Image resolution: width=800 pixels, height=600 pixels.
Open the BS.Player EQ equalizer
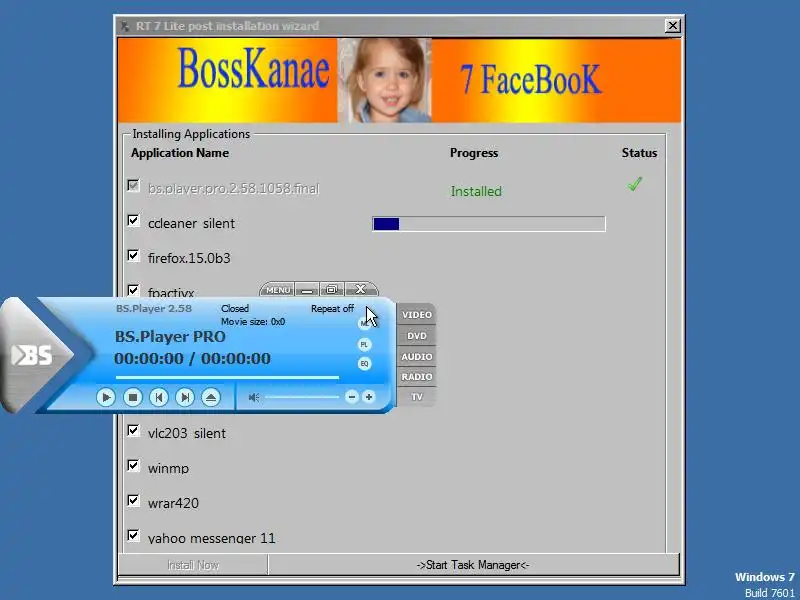364,364
